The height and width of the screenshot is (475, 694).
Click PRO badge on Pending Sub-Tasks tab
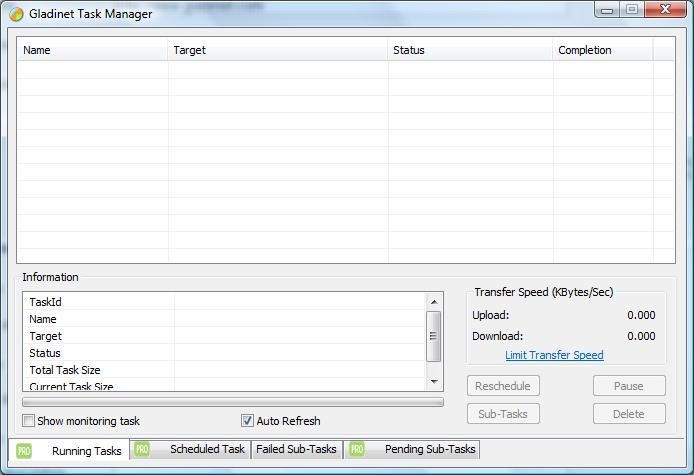pyautogui.click(x=357, y=449)
